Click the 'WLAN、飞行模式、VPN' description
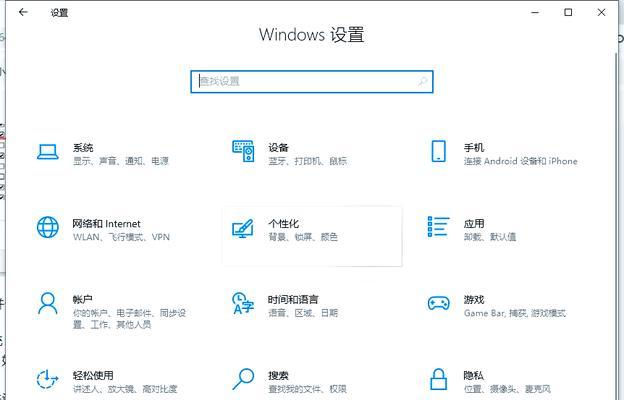This screenshot has width=624, height=400. (121, 237)
